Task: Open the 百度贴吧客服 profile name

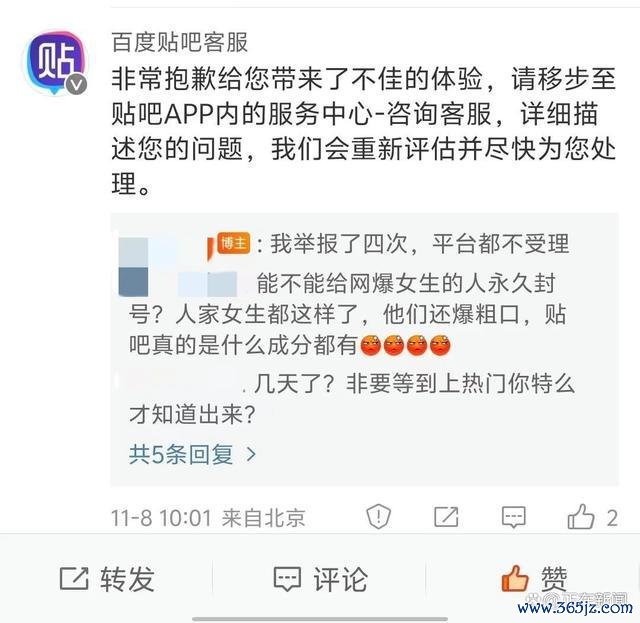Action: point(180,42)
